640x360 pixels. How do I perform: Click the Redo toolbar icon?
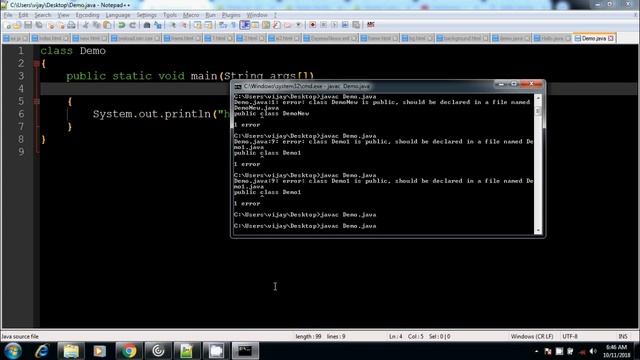(x=132, y=25)
